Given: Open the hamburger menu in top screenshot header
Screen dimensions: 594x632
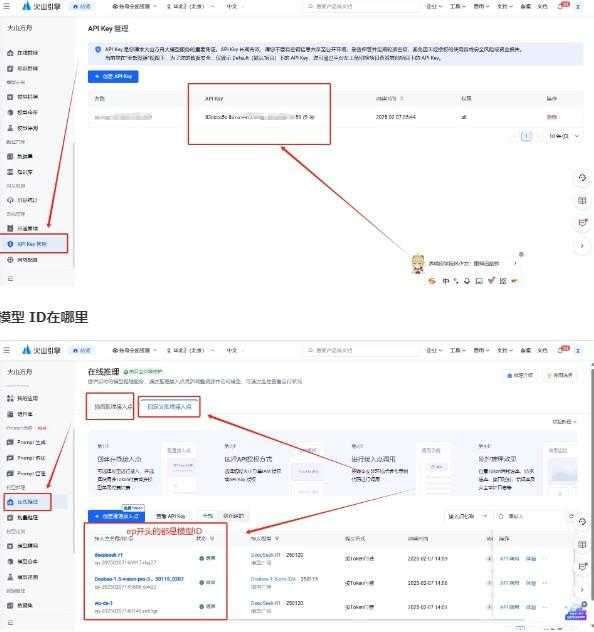Looking at the screenshot, I should 6,6.
